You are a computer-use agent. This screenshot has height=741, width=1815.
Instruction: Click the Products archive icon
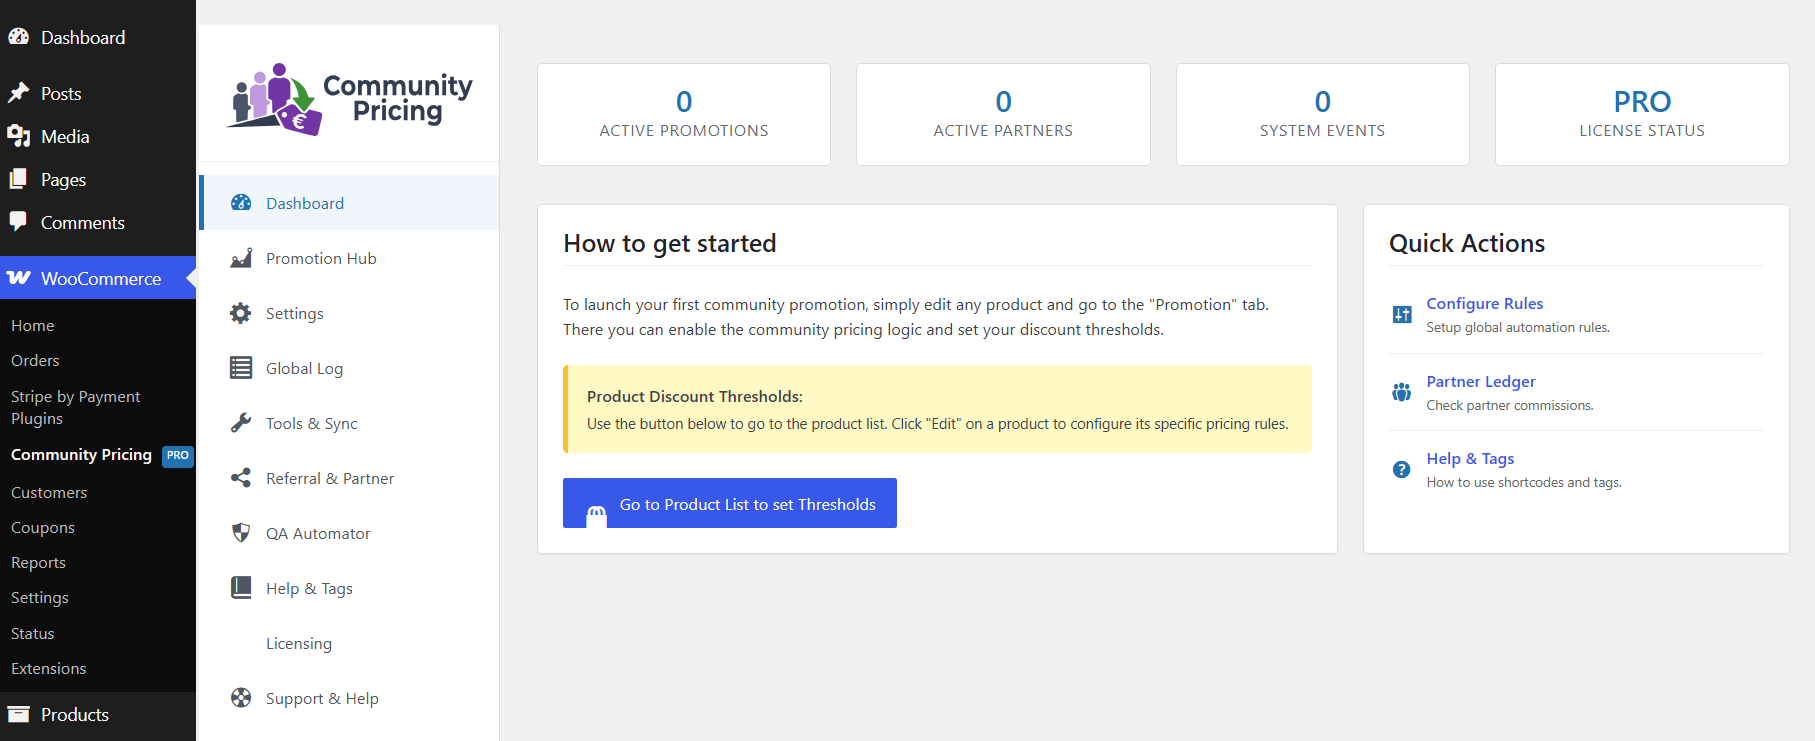coord(19,714)
